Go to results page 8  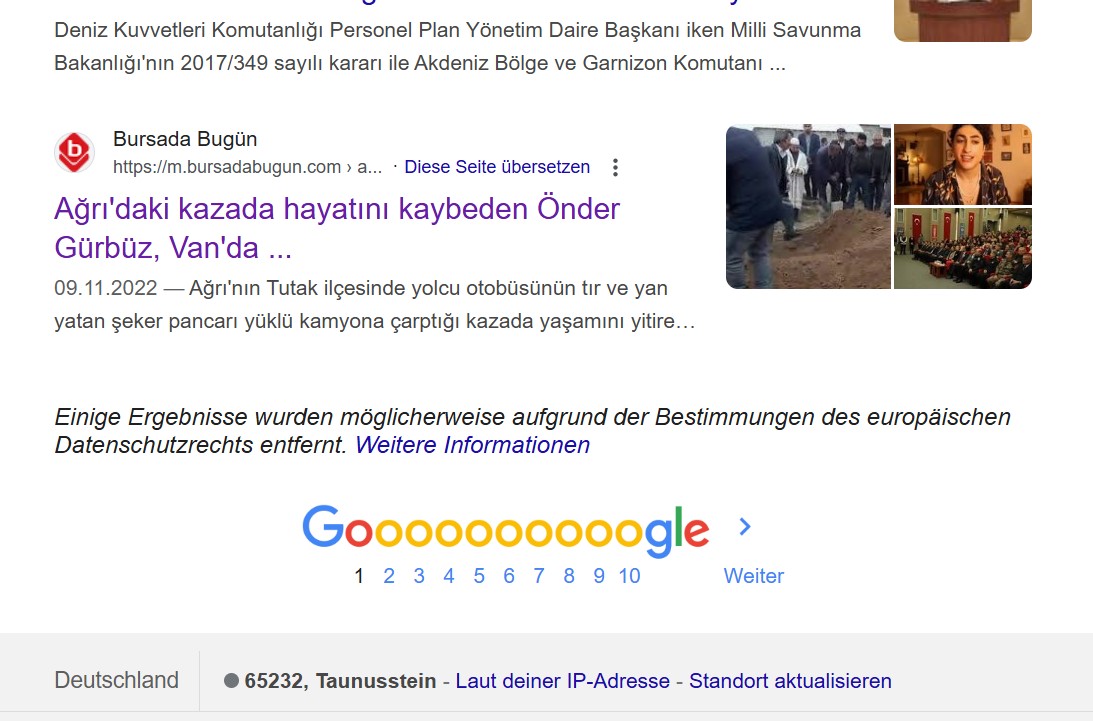(569, 576)
